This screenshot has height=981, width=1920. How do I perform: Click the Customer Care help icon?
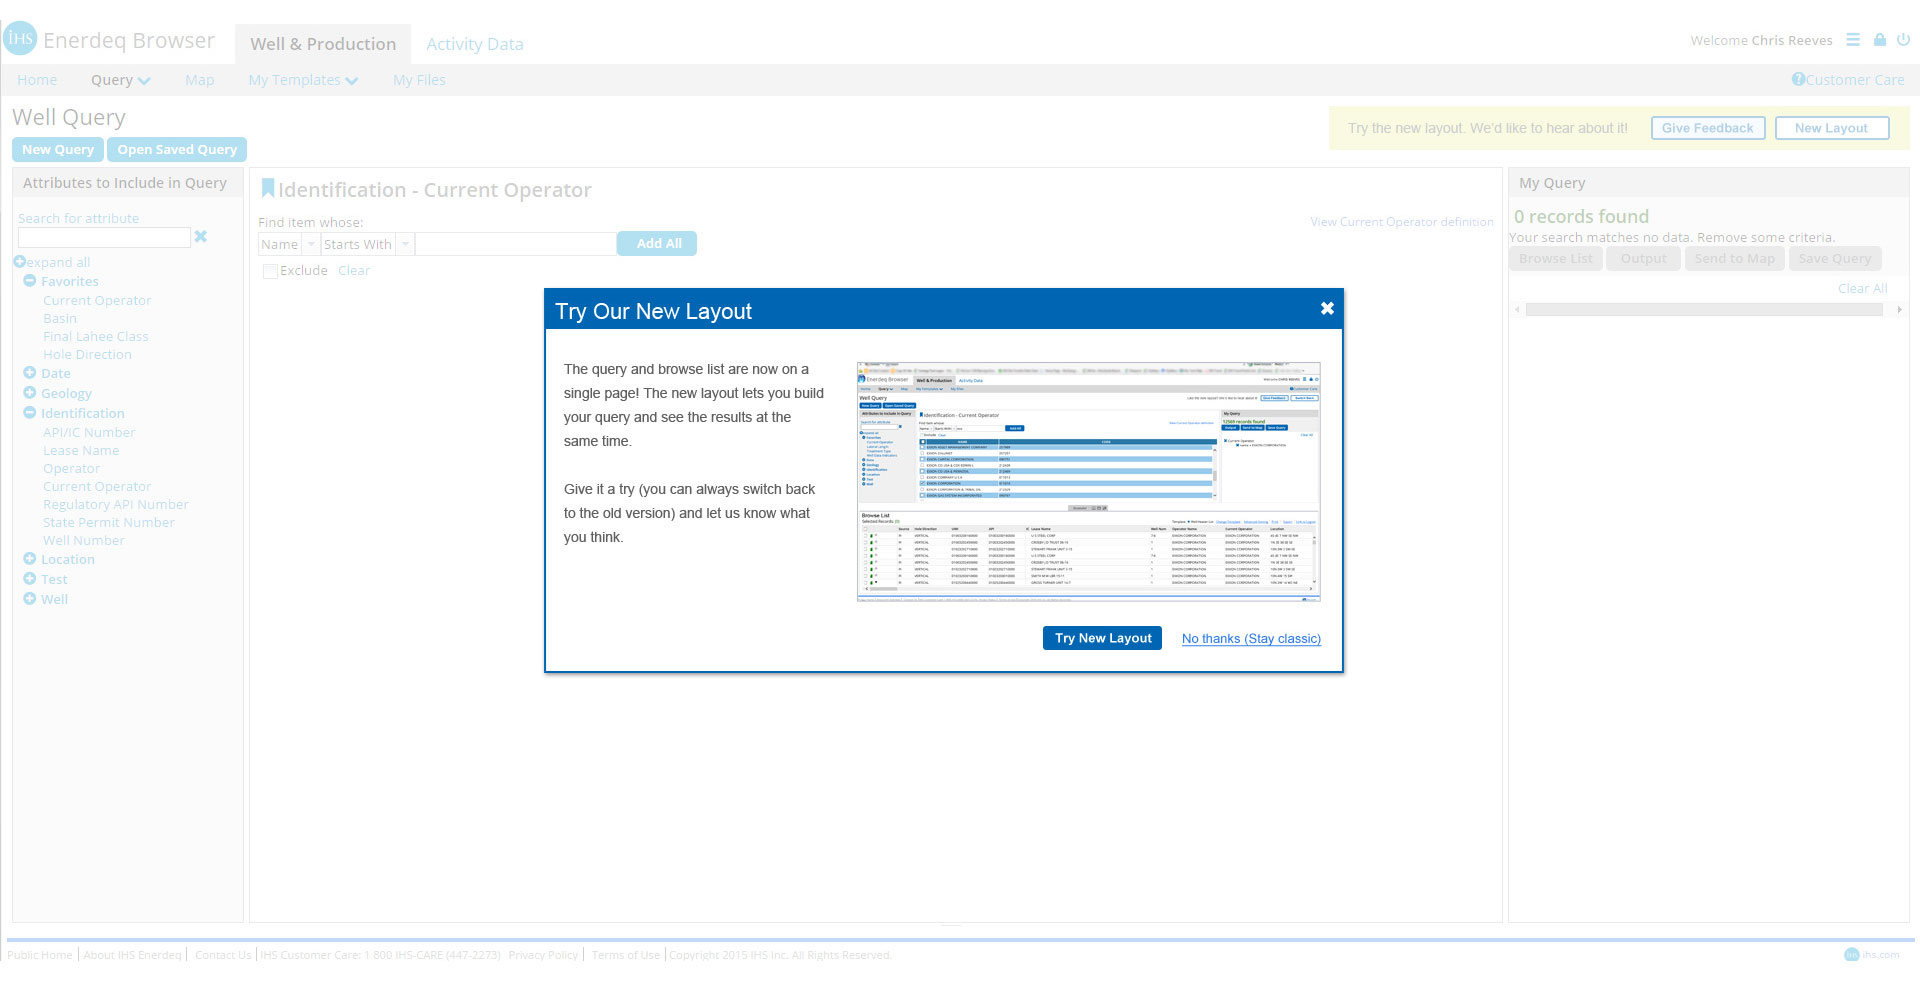pos(1798,79)
